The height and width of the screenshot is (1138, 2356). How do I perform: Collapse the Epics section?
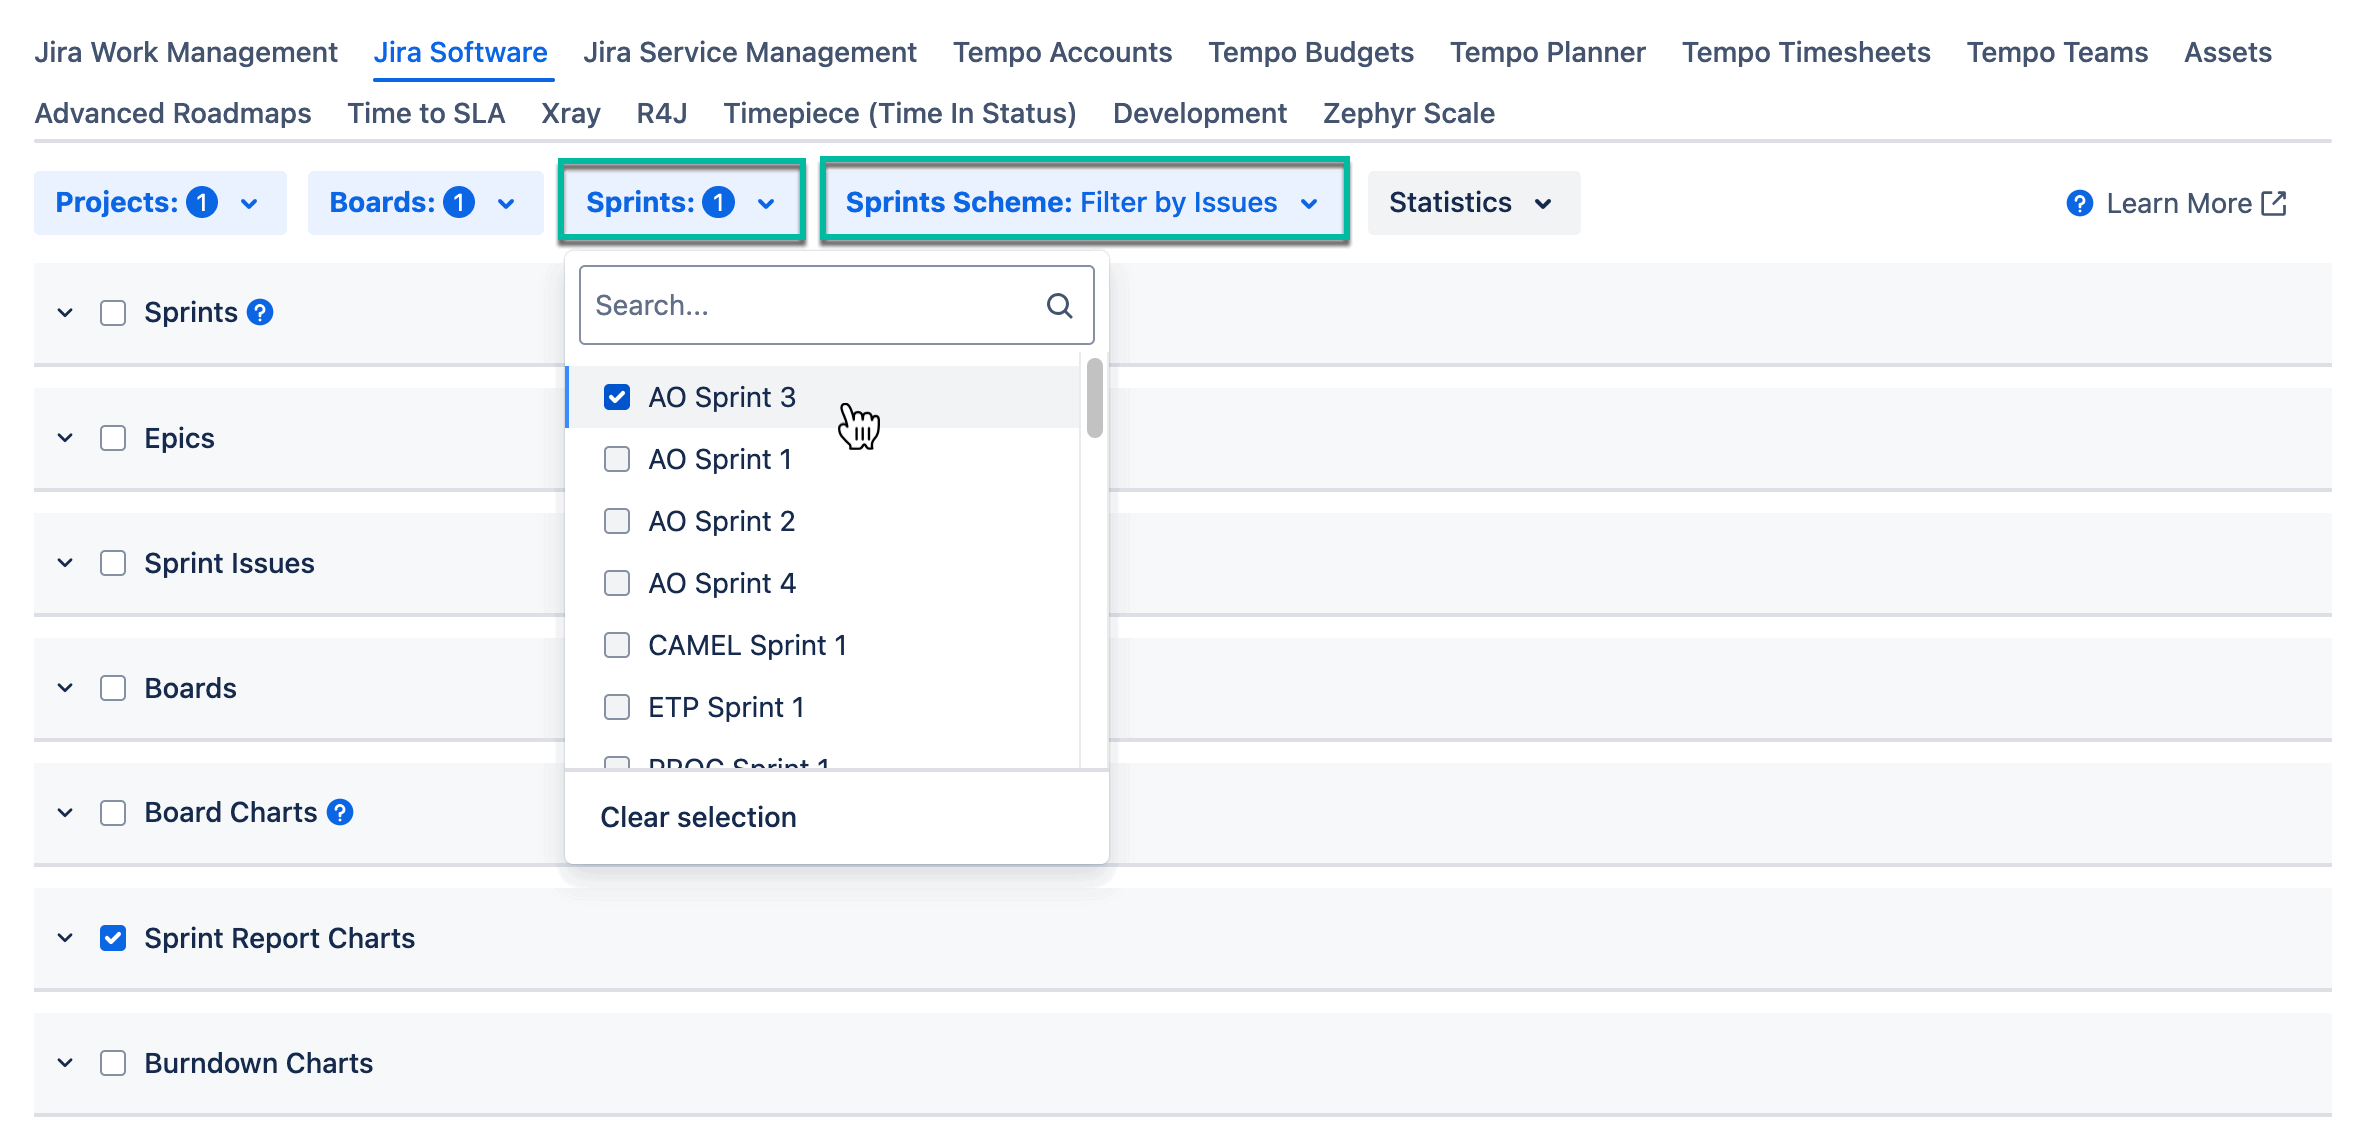pyautogui.click(x=65, y=437)
